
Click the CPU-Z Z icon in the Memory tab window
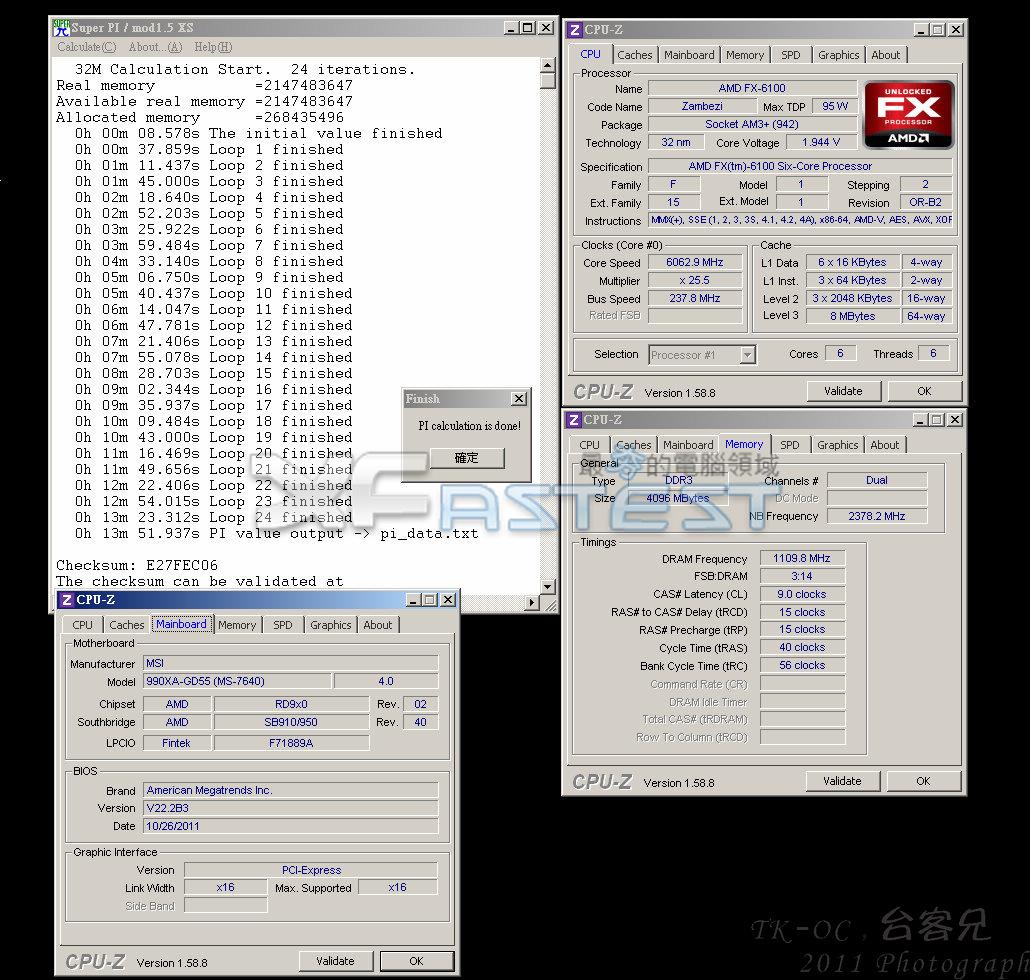pyautogui.click(x=574, y=420)
